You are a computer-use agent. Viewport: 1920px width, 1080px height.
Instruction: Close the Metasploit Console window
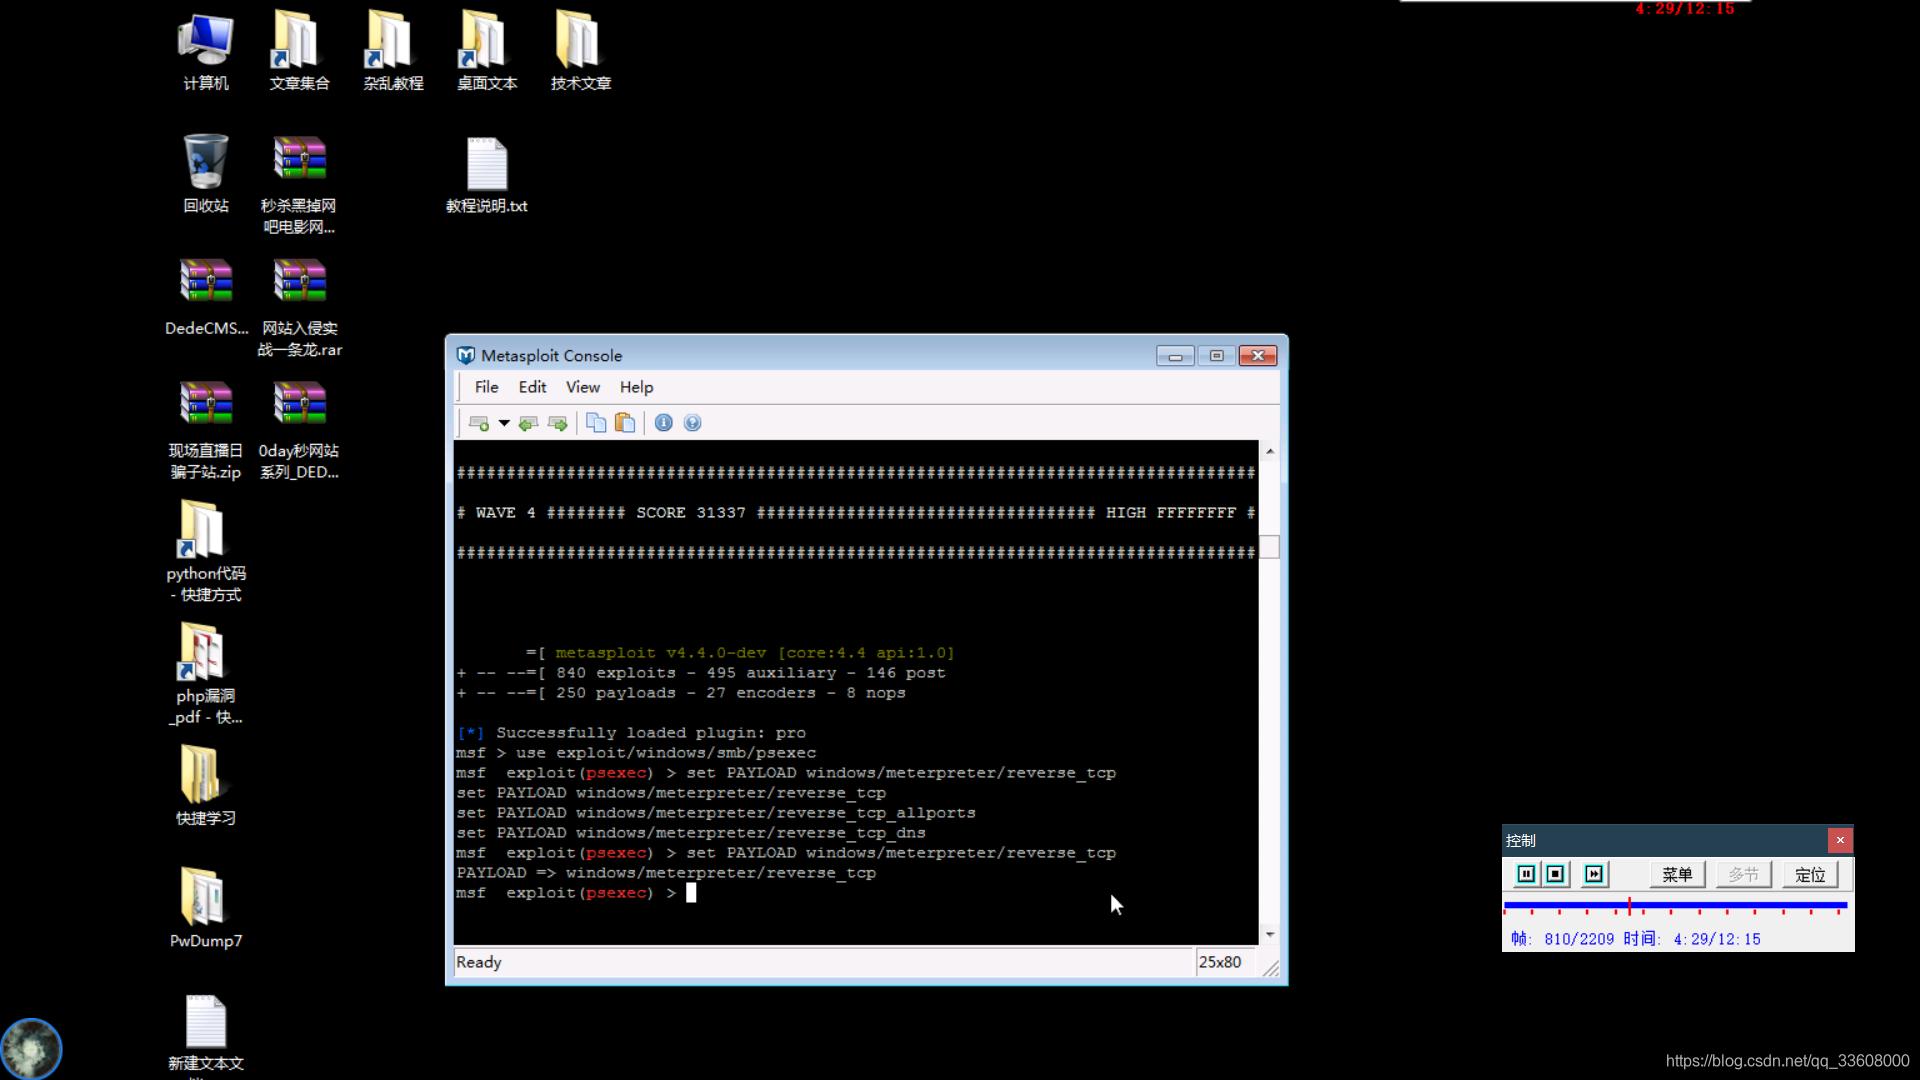pos(1258,356)
